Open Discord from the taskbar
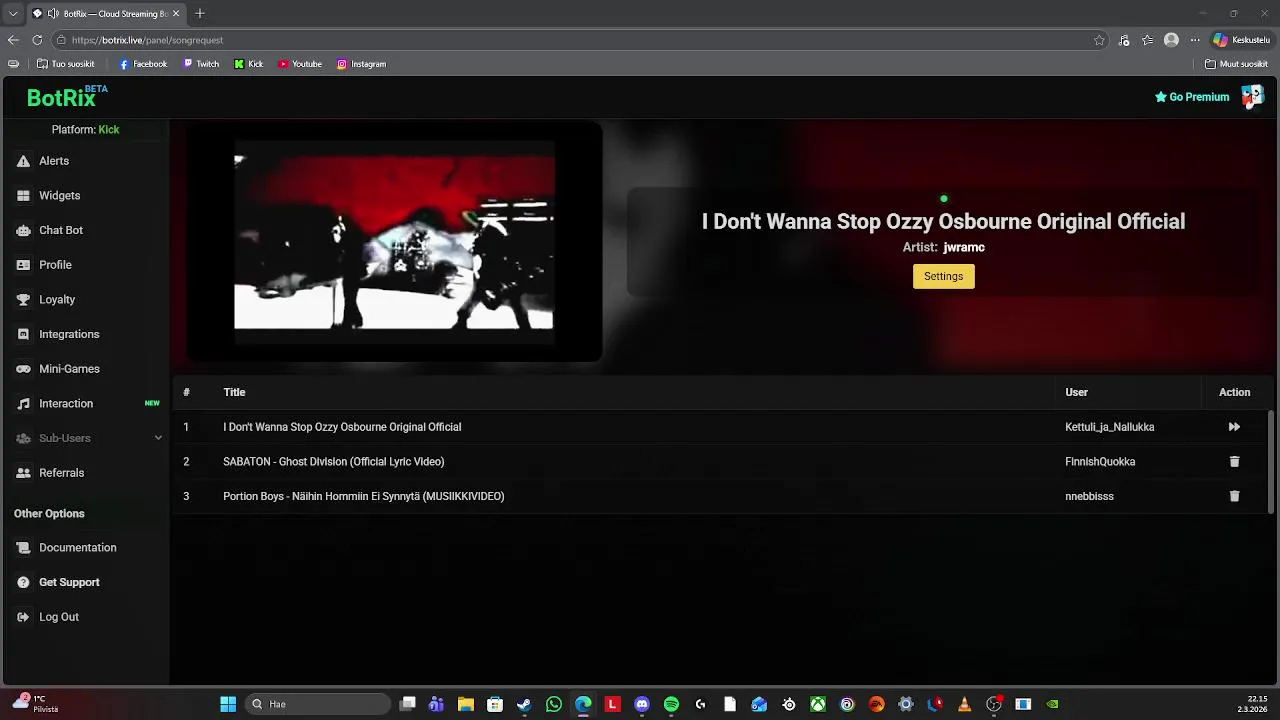Viewport: 1280px width, 720px height. click(x=642, y=704)
